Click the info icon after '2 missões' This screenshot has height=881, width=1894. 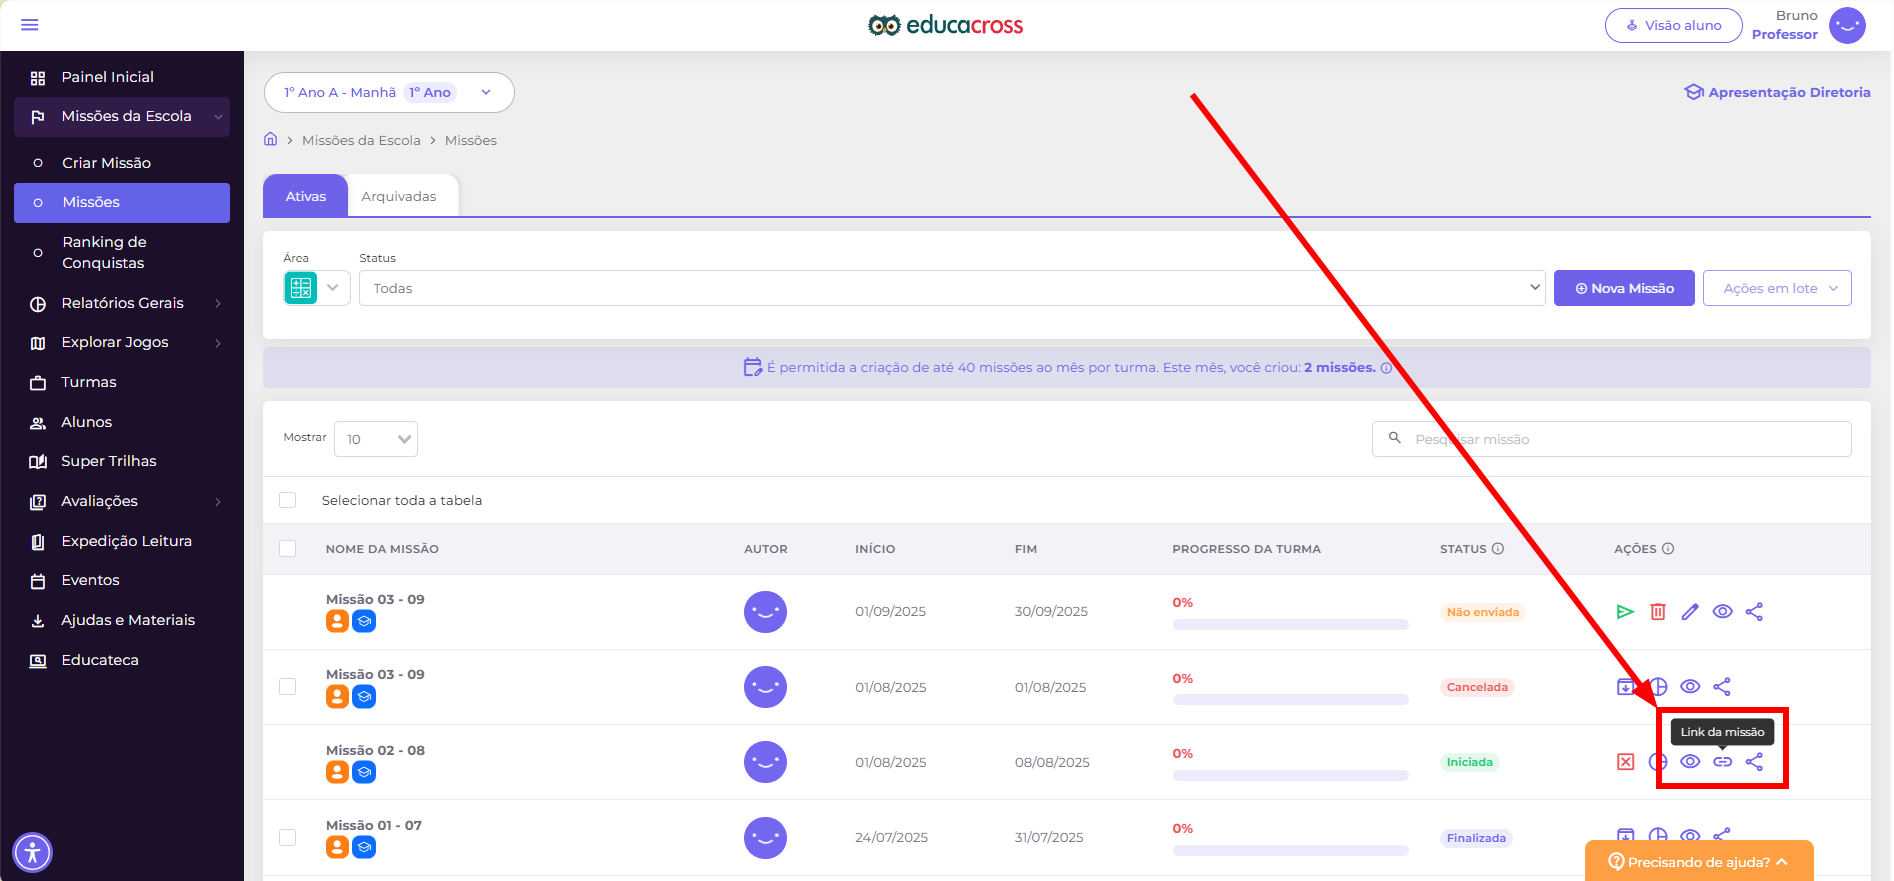pos(1387,368)
